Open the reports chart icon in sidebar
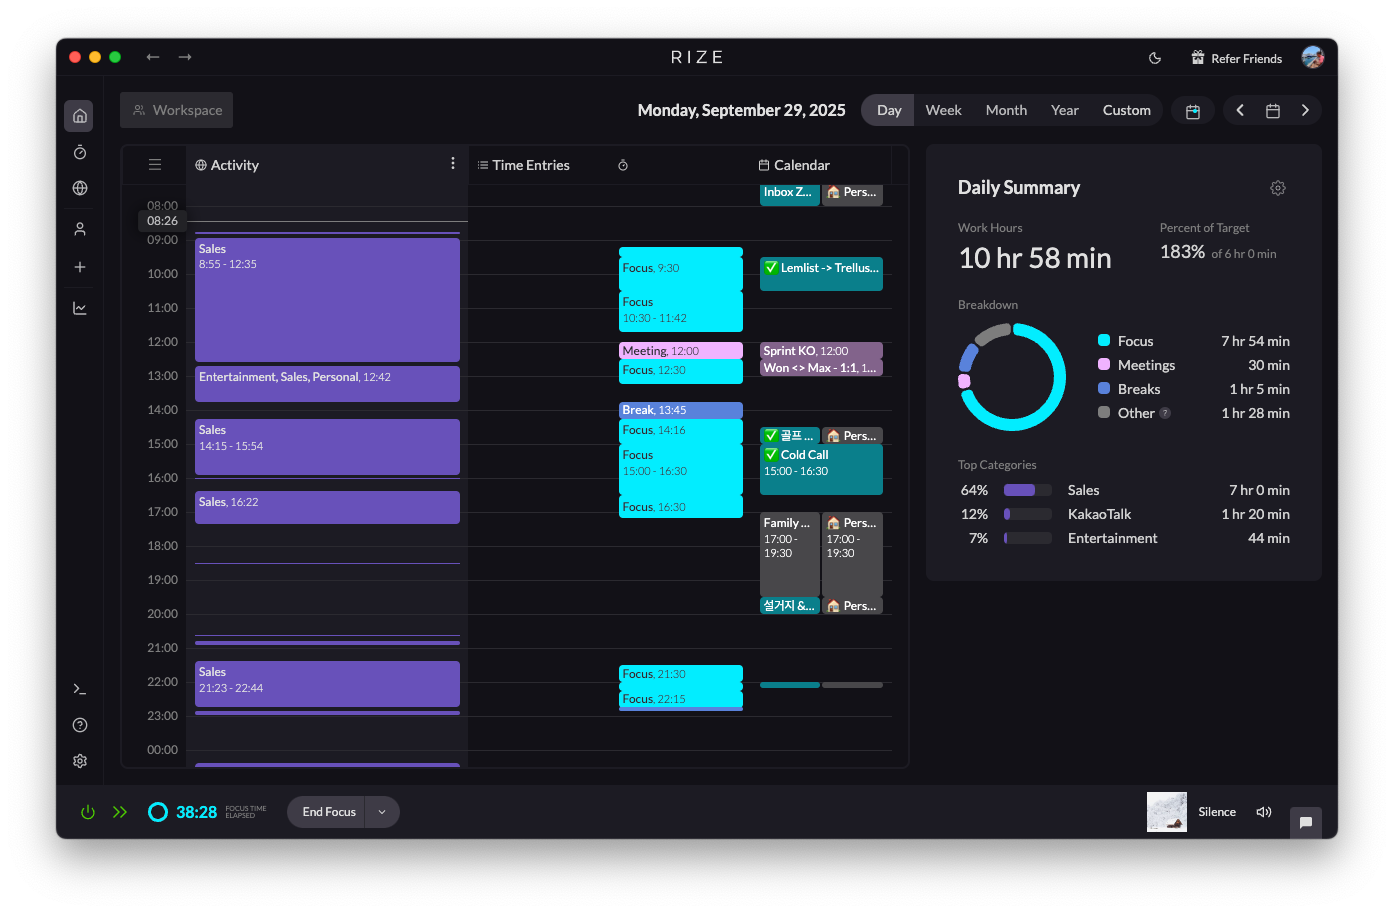 pos(80,308)
